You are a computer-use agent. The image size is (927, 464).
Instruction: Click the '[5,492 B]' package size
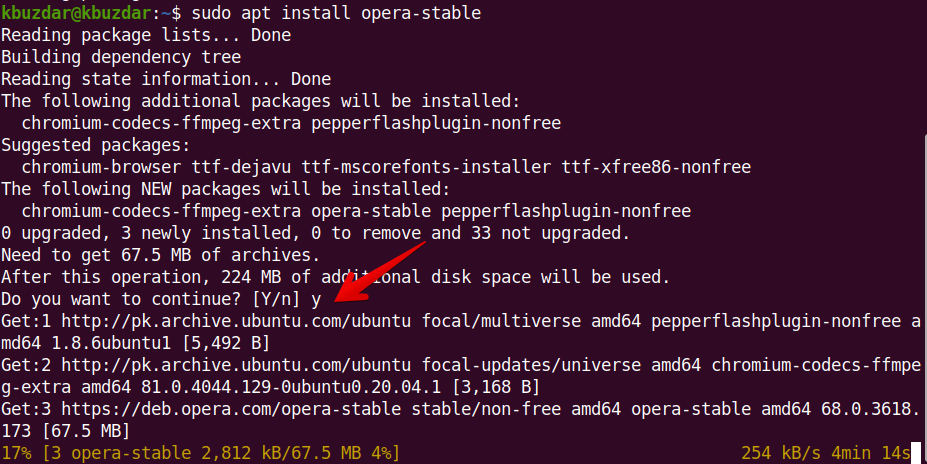pos(225,343)
